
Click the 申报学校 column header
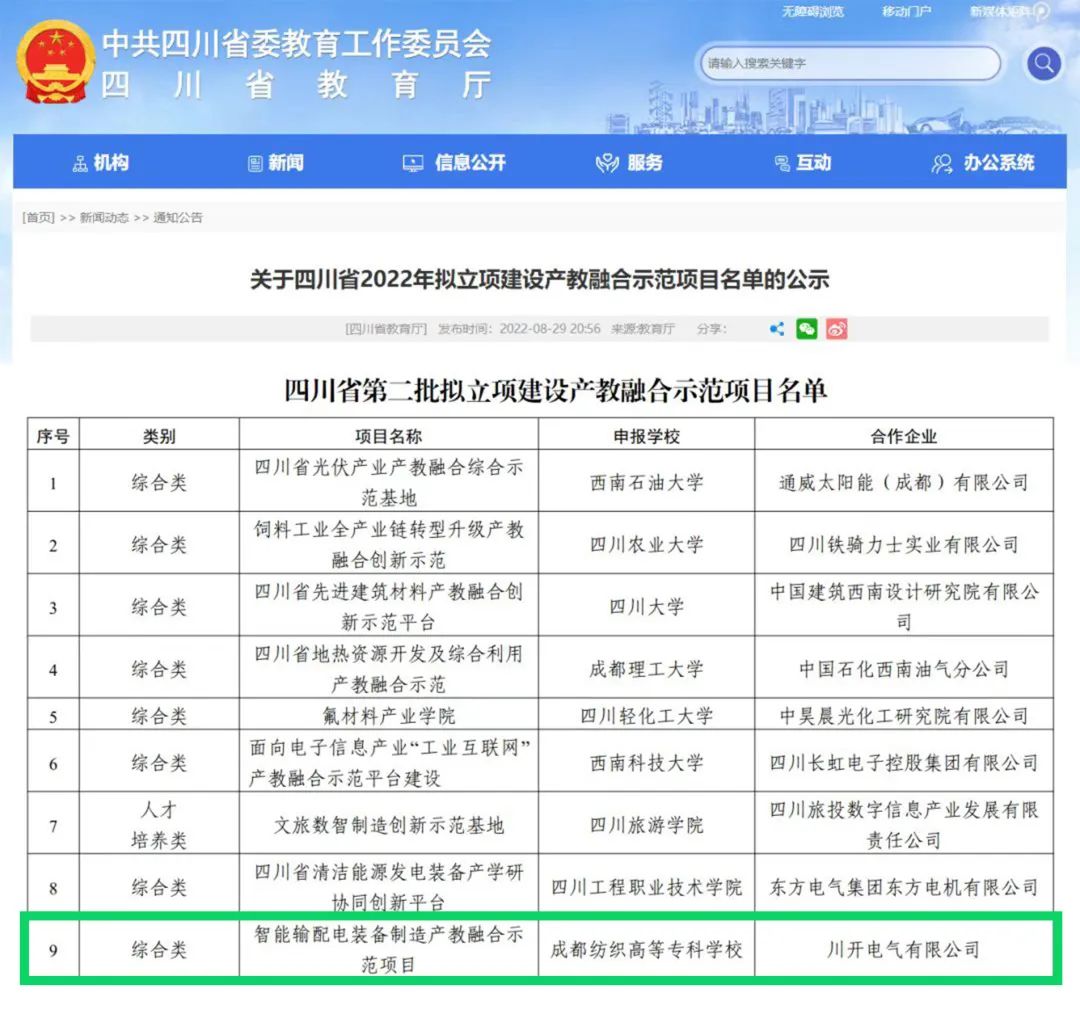[646, 436]
